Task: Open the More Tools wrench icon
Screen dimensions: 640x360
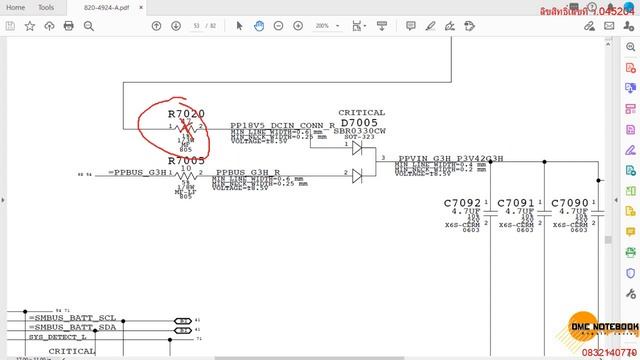Action: pos(631,293)
